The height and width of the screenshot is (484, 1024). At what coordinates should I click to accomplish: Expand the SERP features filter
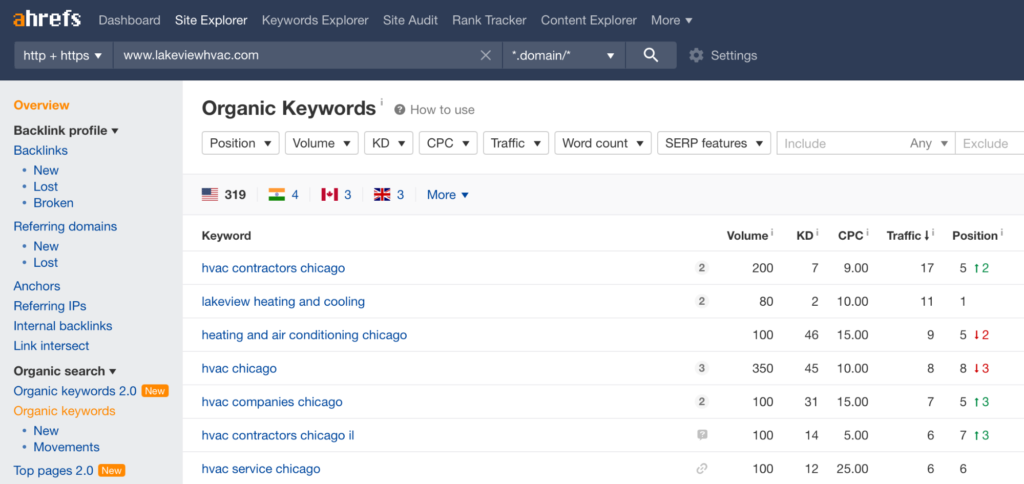click(714, 143)
